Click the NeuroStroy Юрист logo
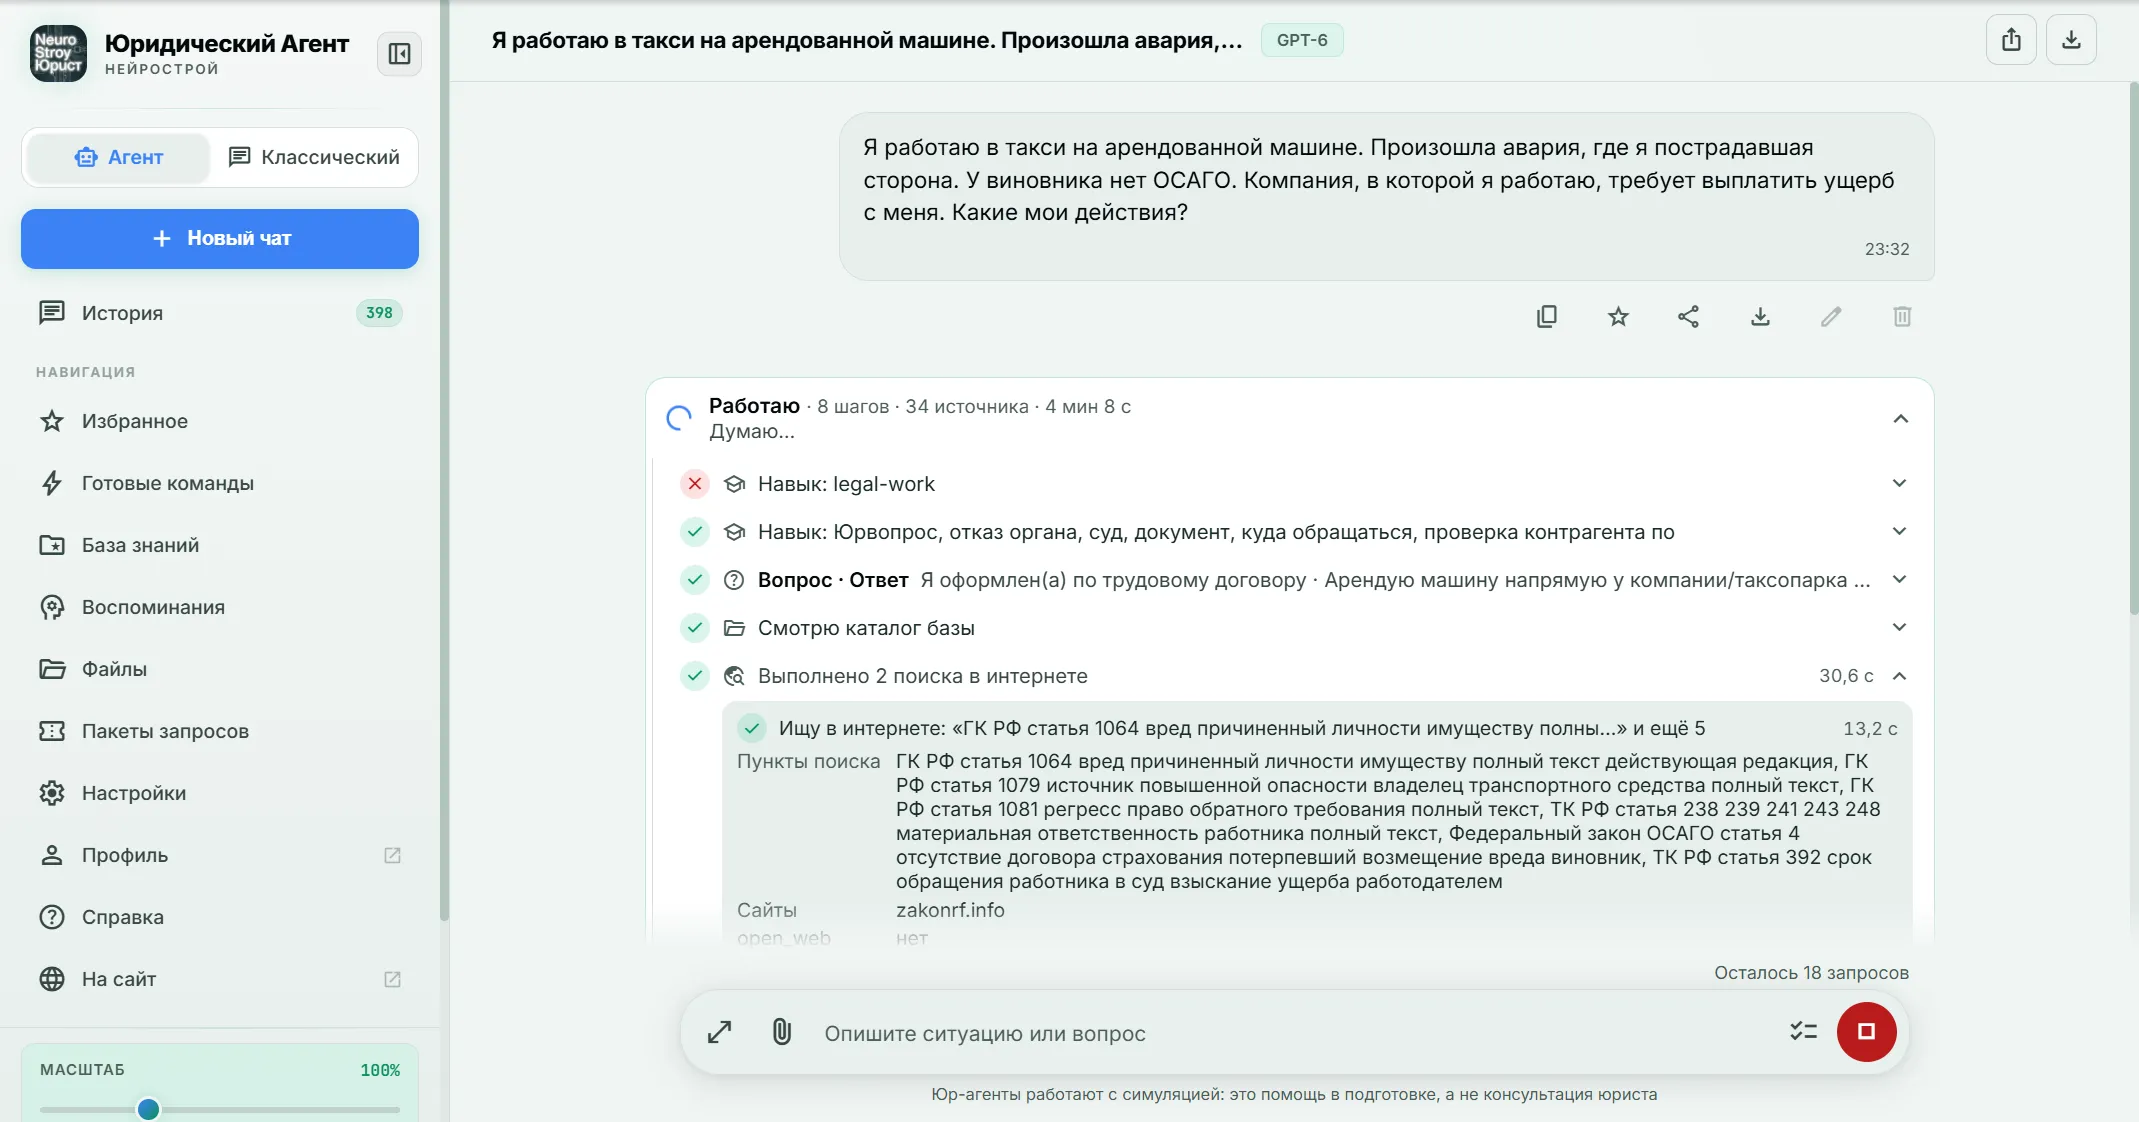This screenshot has width=2139, height=1122. click(x=58, y=54)
